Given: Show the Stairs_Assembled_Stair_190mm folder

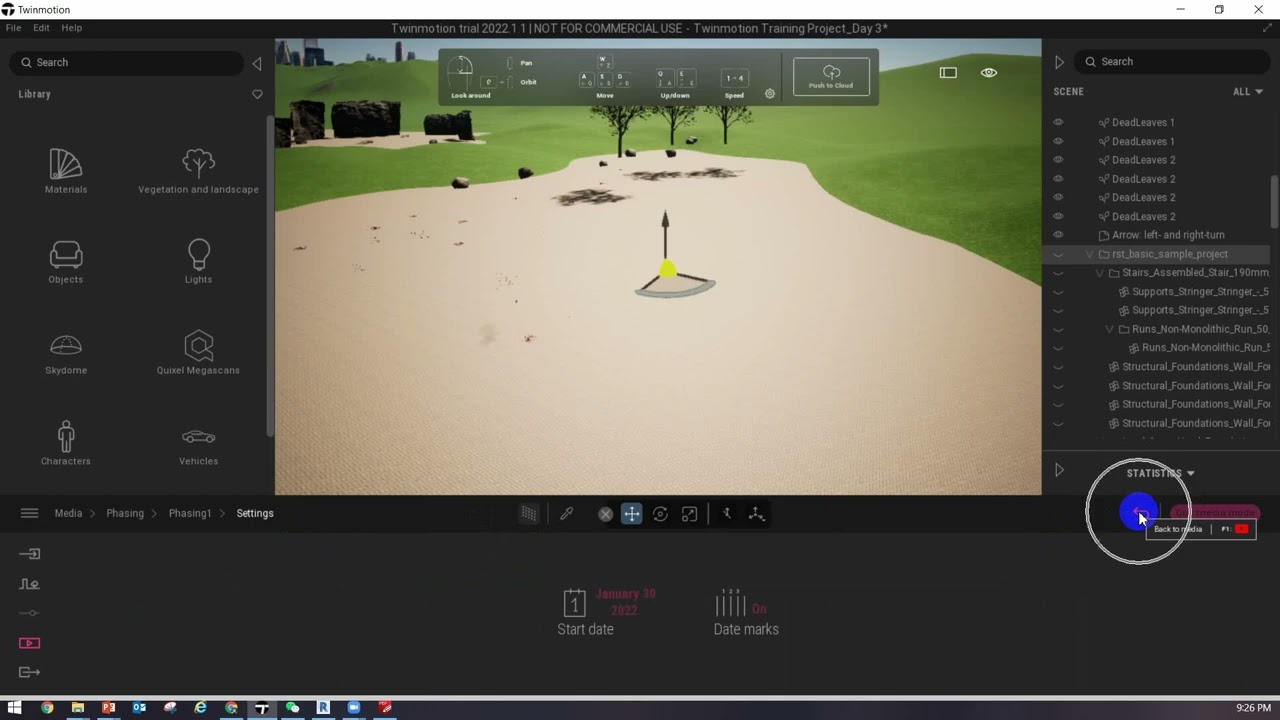Looking at the screenshot, I should tap(1058, 273).
